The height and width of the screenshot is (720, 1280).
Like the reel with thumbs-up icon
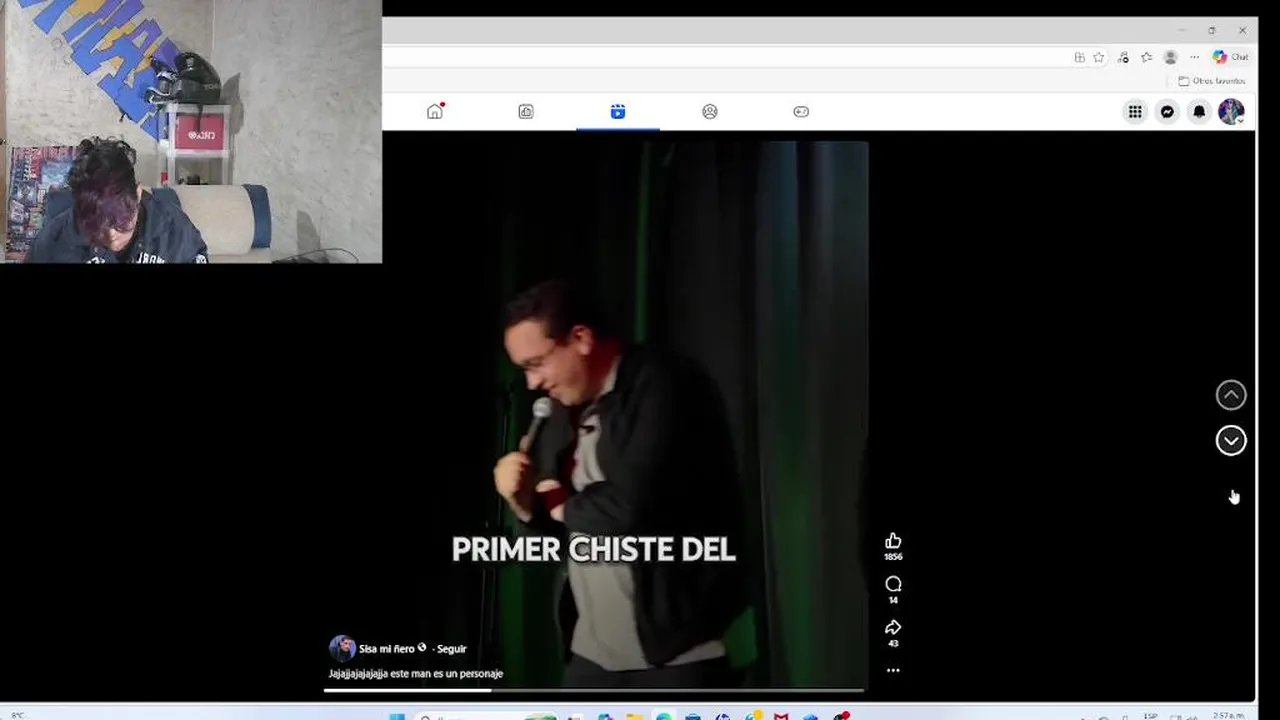click(893, 541)
